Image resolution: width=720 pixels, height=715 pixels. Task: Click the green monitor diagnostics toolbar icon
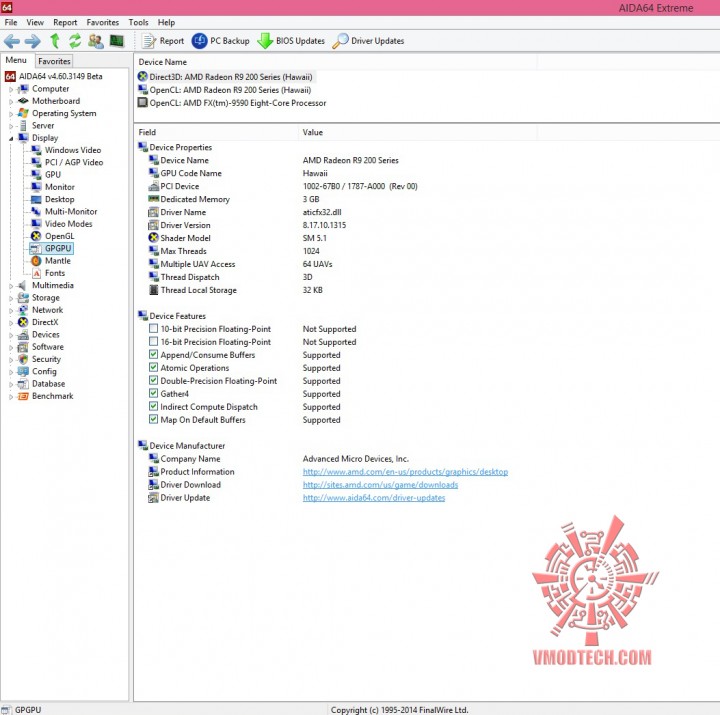(117, 41)
